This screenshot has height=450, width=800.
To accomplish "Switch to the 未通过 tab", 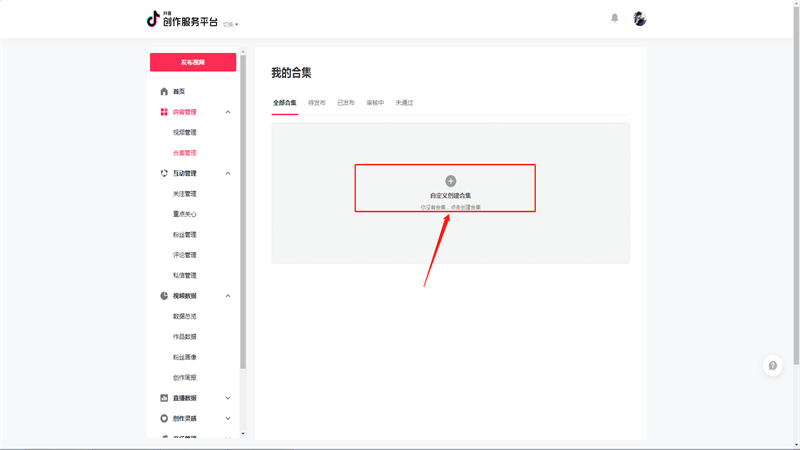I will point(404,103).
